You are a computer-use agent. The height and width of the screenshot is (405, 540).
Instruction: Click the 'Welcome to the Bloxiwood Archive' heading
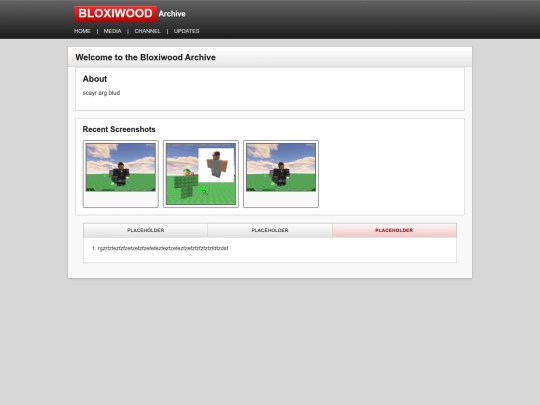pyautogui.click(x=145, y=57)
